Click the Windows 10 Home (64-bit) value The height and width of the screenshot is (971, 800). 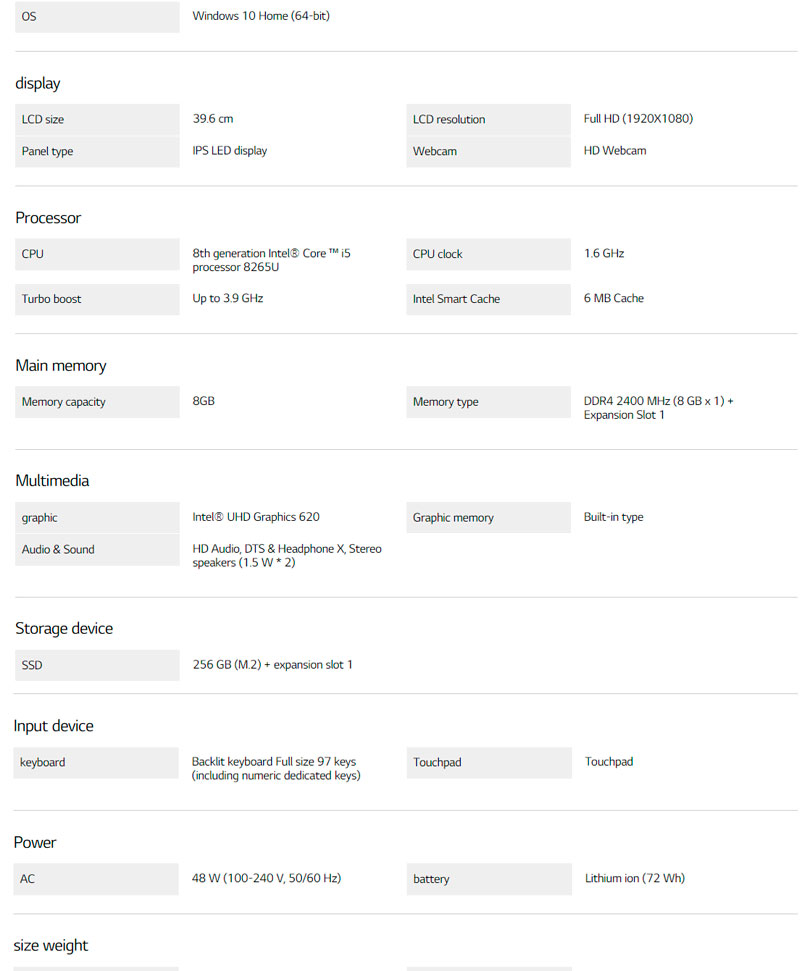261,16
